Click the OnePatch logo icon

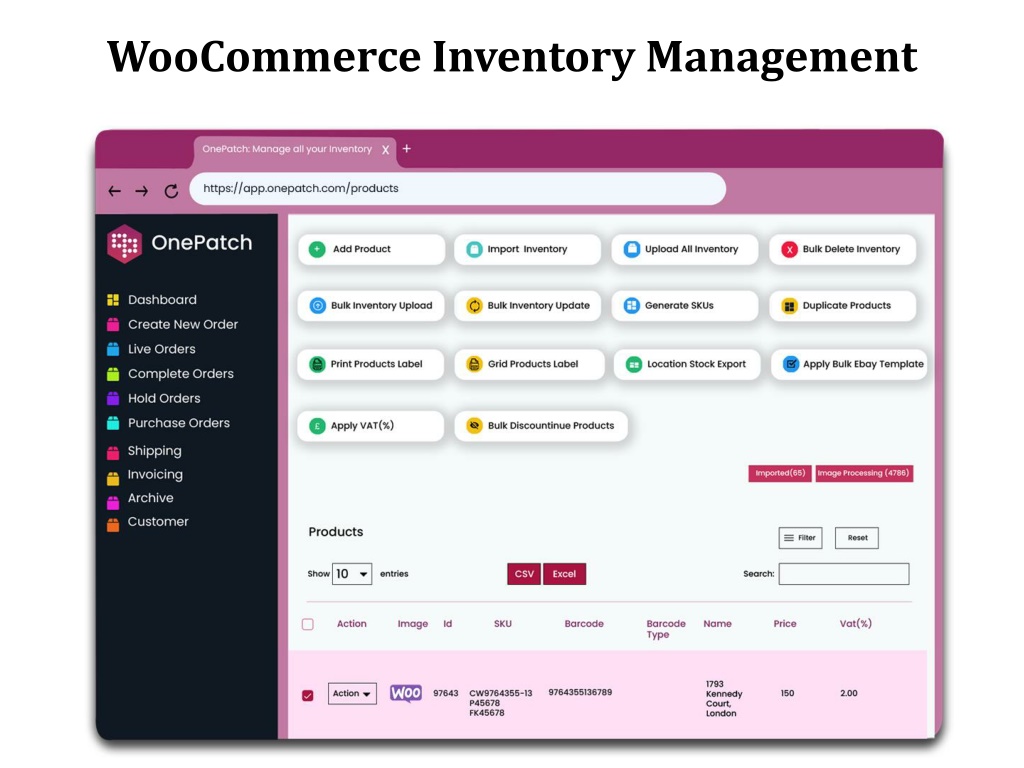pyautogui.click(x=125, y=244)
